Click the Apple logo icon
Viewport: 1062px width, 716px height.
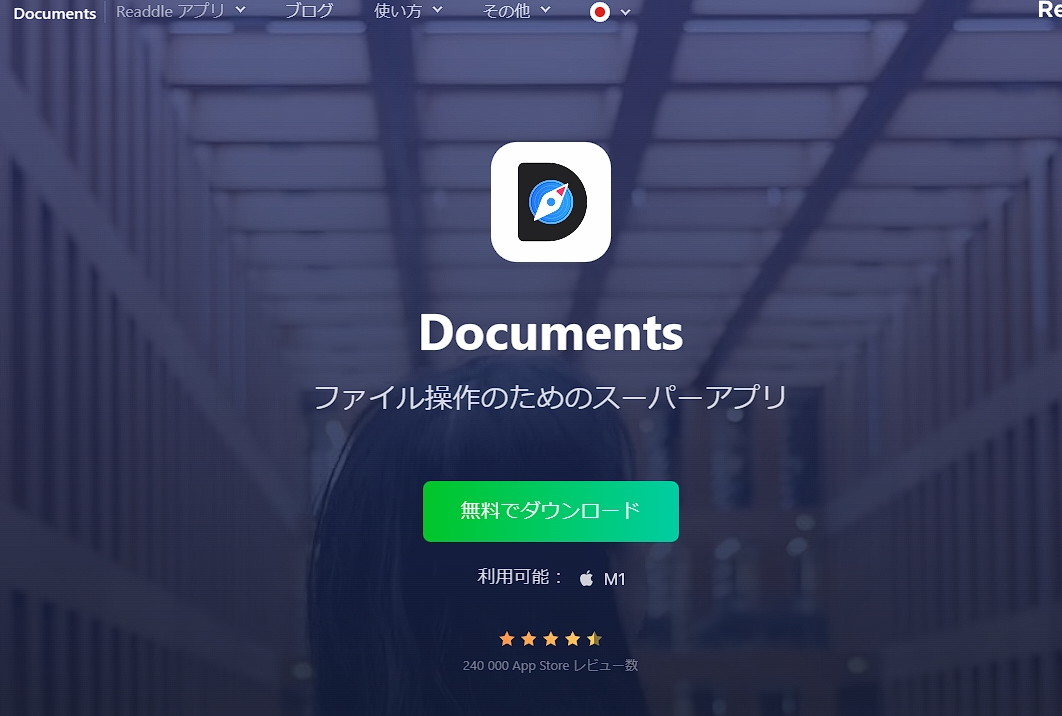tap(587, 578)
